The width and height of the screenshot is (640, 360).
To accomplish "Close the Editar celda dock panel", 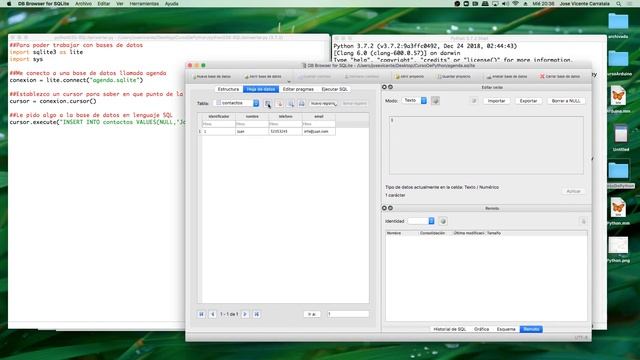I will [x=384, y=87].
